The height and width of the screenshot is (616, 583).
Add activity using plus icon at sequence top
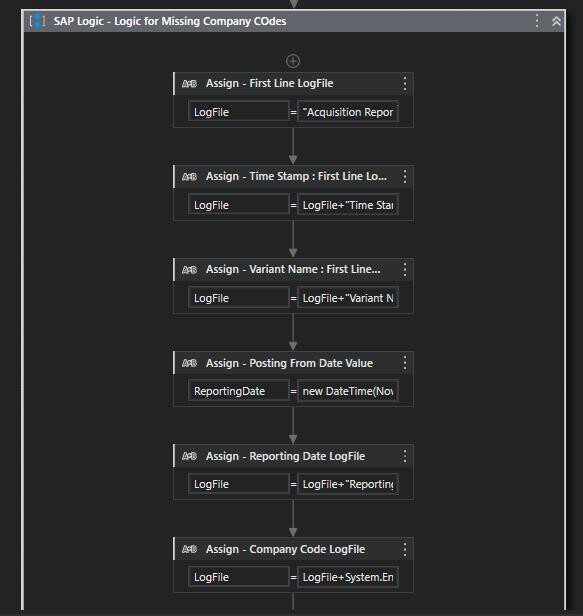coord(293,61)
